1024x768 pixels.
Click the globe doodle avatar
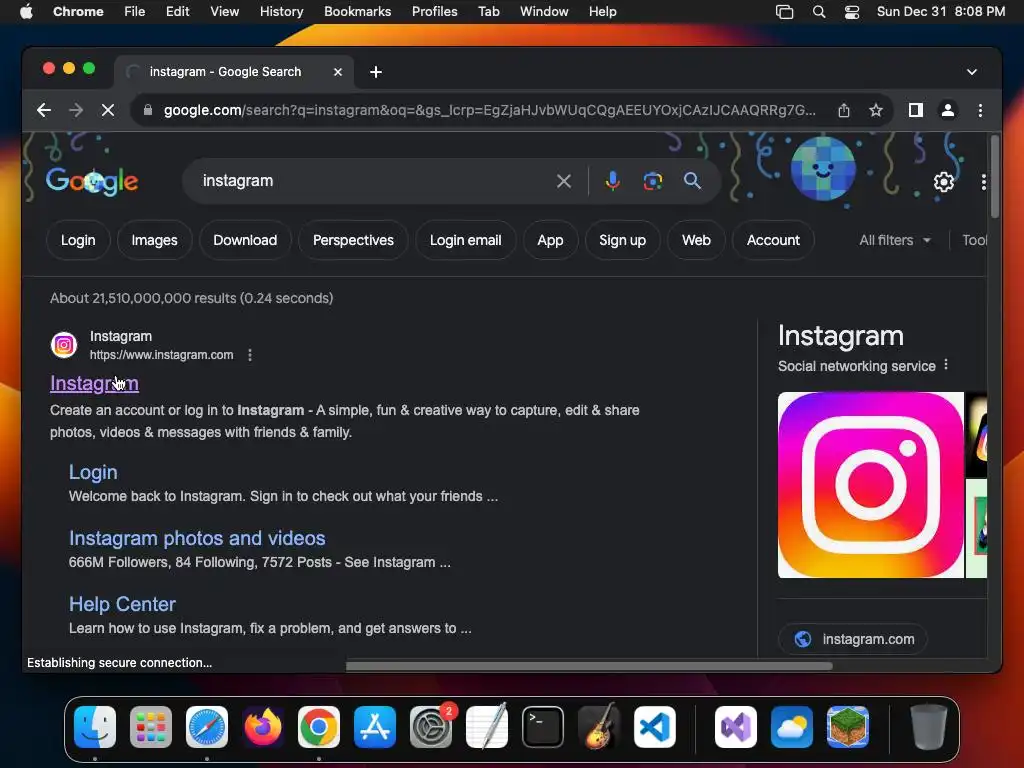[x=823, y=168]
